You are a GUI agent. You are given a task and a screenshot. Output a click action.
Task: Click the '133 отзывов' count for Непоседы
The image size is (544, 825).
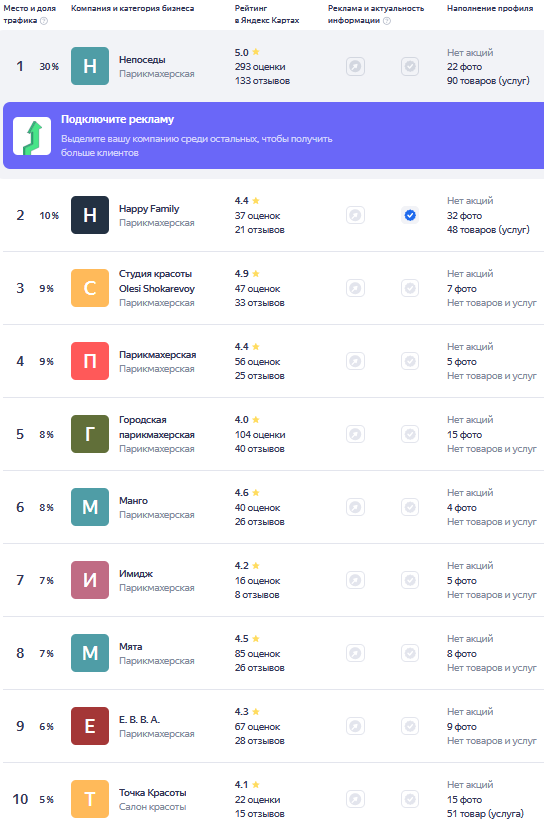pyautogui.click(x=262, y=81)
